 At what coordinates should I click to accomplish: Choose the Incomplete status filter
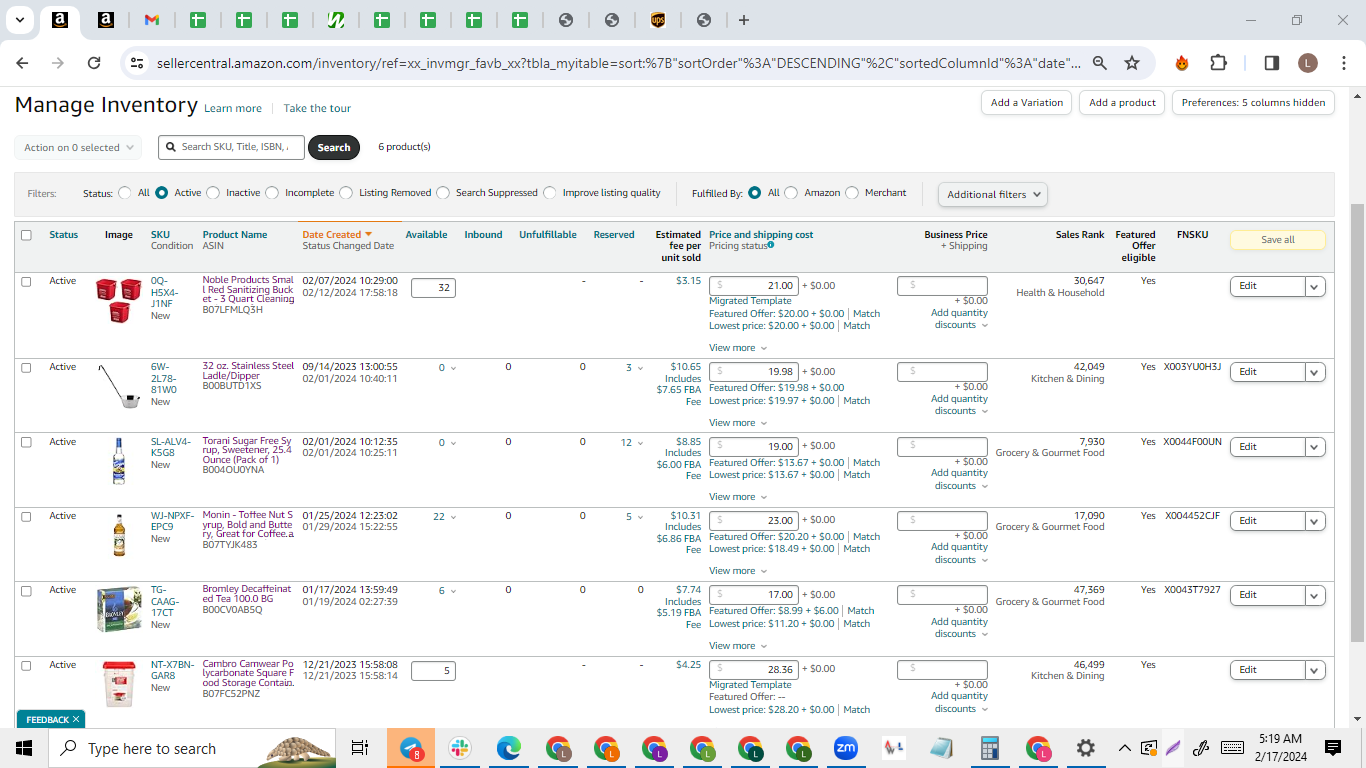271,193
